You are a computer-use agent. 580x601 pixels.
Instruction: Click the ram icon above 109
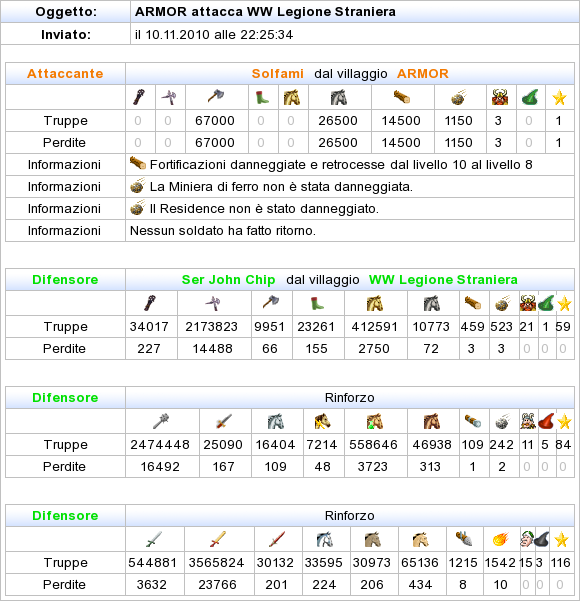click(472, 421)
